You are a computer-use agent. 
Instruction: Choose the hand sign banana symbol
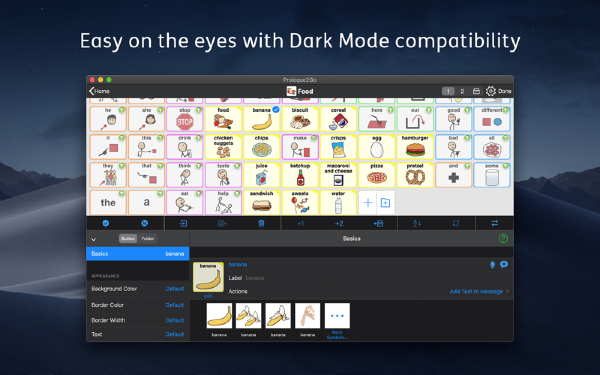pos(308,316)
